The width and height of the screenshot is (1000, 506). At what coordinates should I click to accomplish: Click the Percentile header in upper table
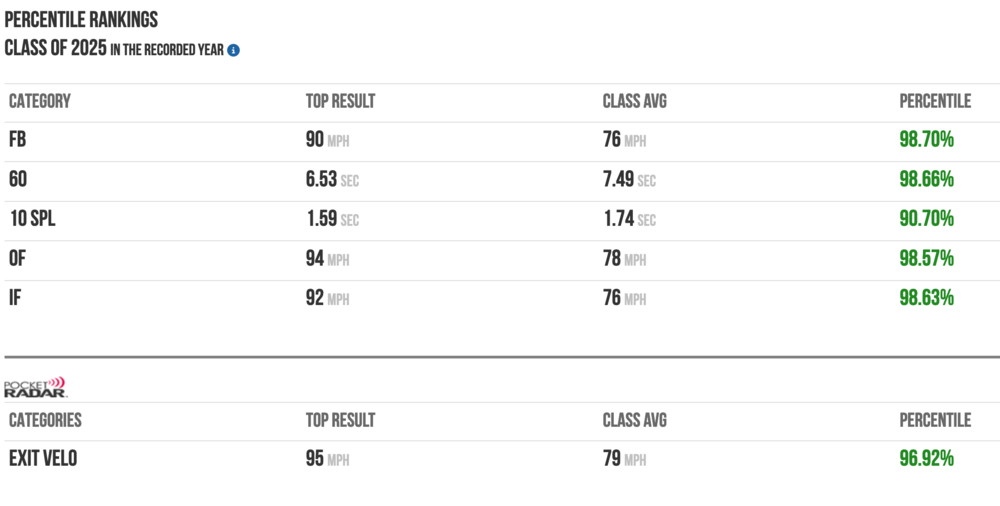[x=935, y=101]
